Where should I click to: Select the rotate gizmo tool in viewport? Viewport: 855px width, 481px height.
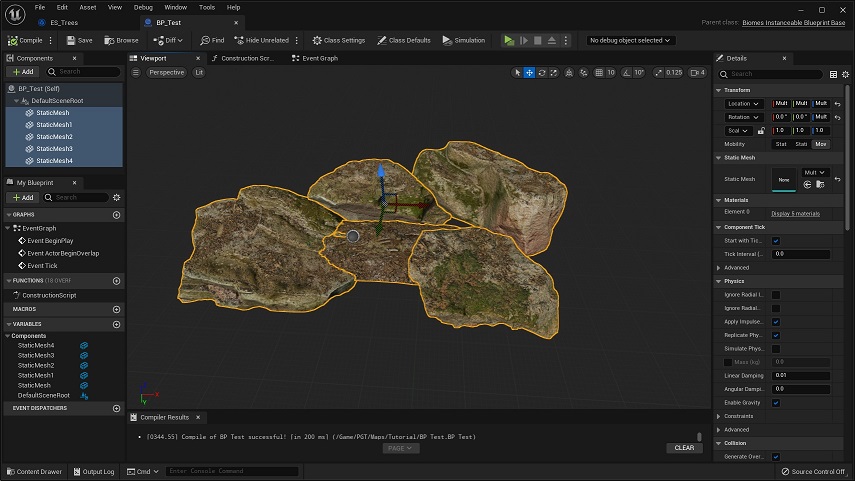tap(542, 73)
